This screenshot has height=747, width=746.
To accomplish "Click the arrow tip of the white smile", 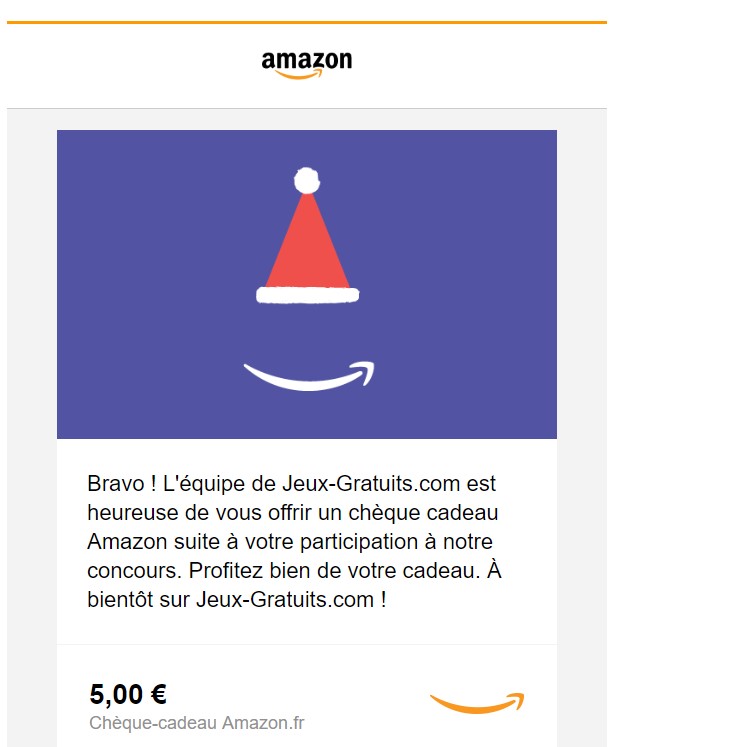I will pyautogui.click(x=365, y=372).
